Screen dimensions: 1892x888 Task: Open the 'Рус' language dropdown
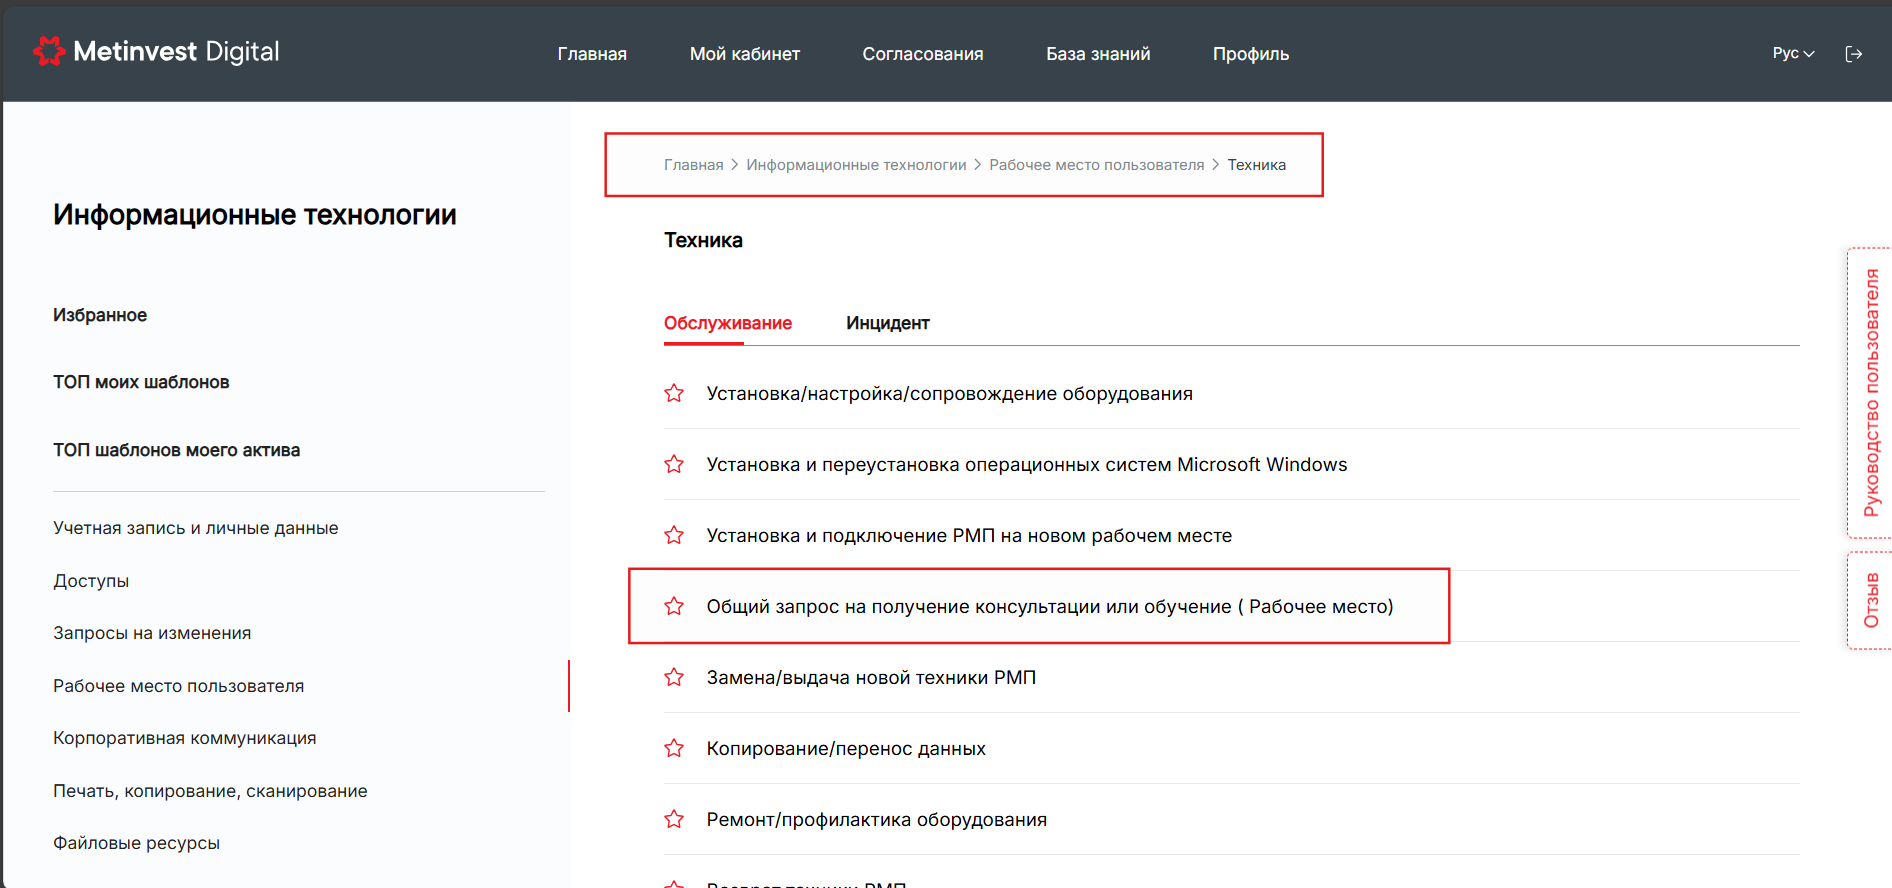point(1792,54)
